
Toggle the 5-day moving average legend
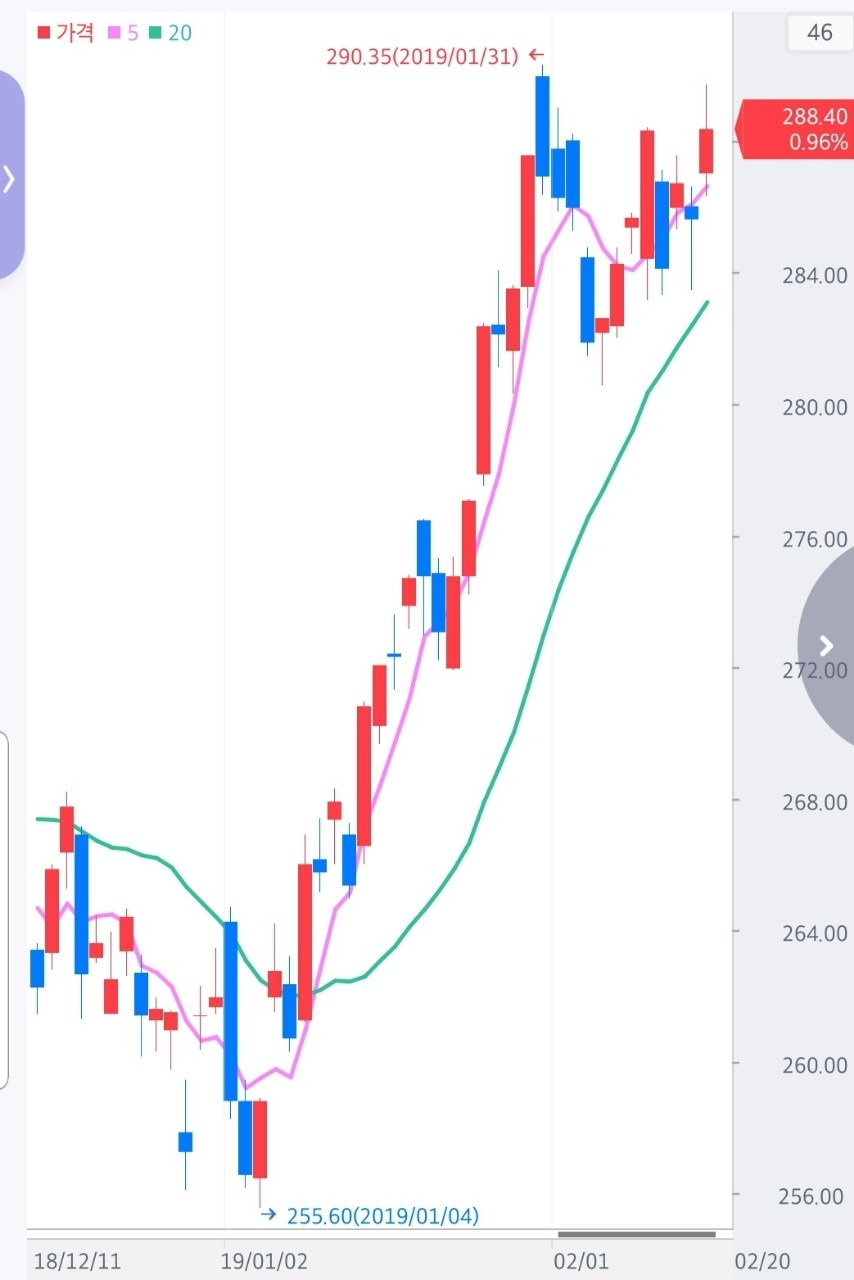click(x=124, y=33)
